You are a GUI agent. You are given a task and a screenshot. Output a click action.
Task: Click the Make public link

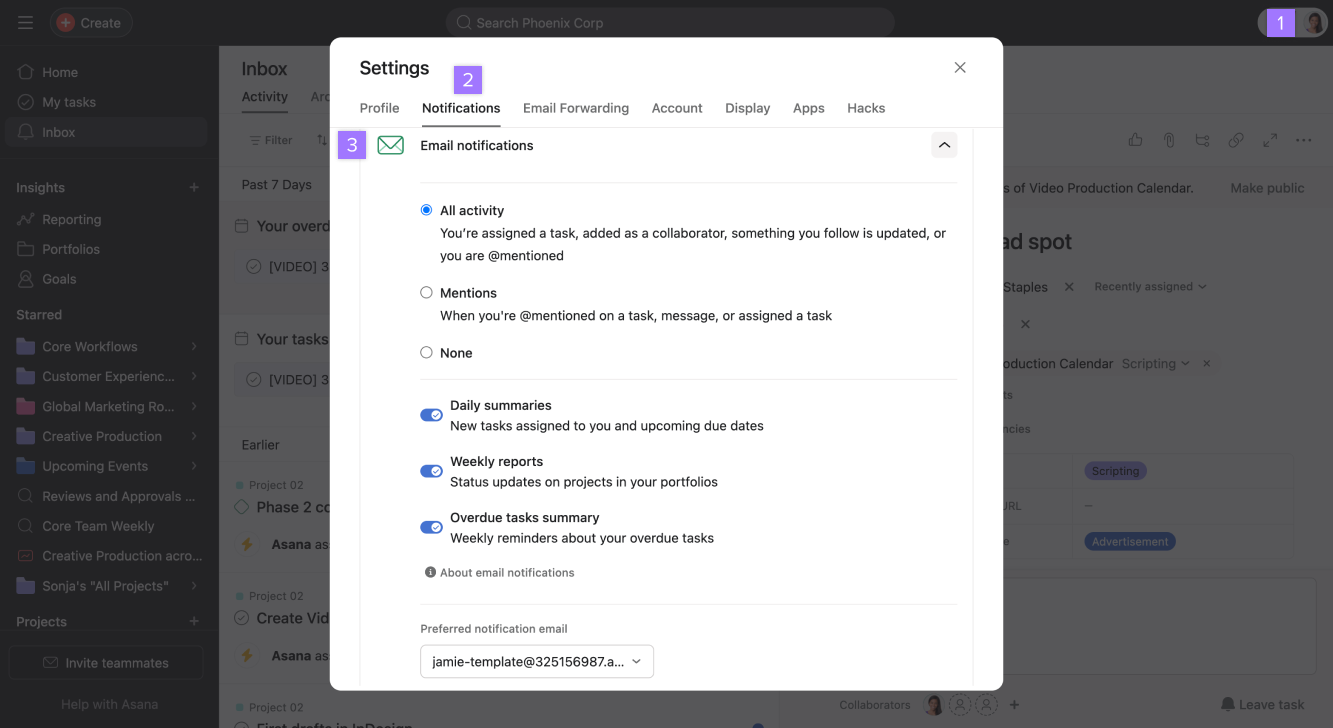[x=1266, y=187]
